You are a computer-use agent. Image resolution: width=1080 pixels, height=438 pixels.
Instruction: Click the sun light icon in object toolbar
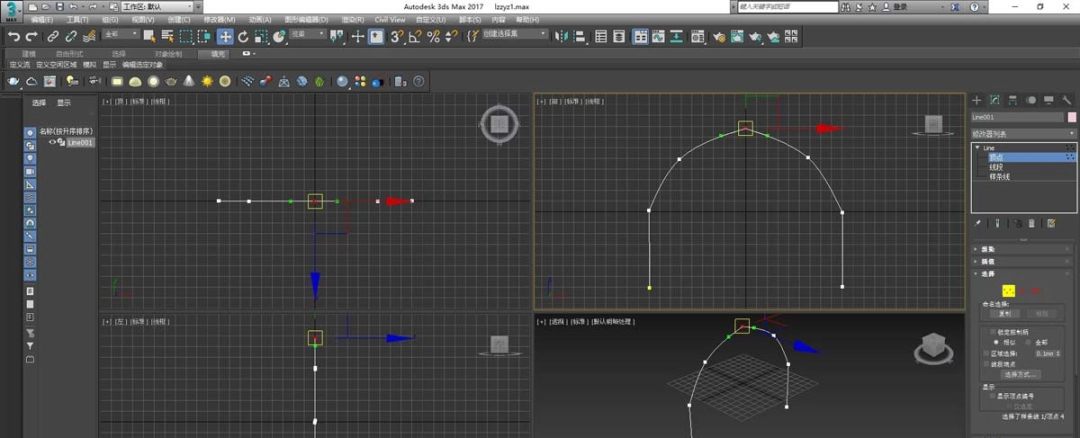pos(207,81)
